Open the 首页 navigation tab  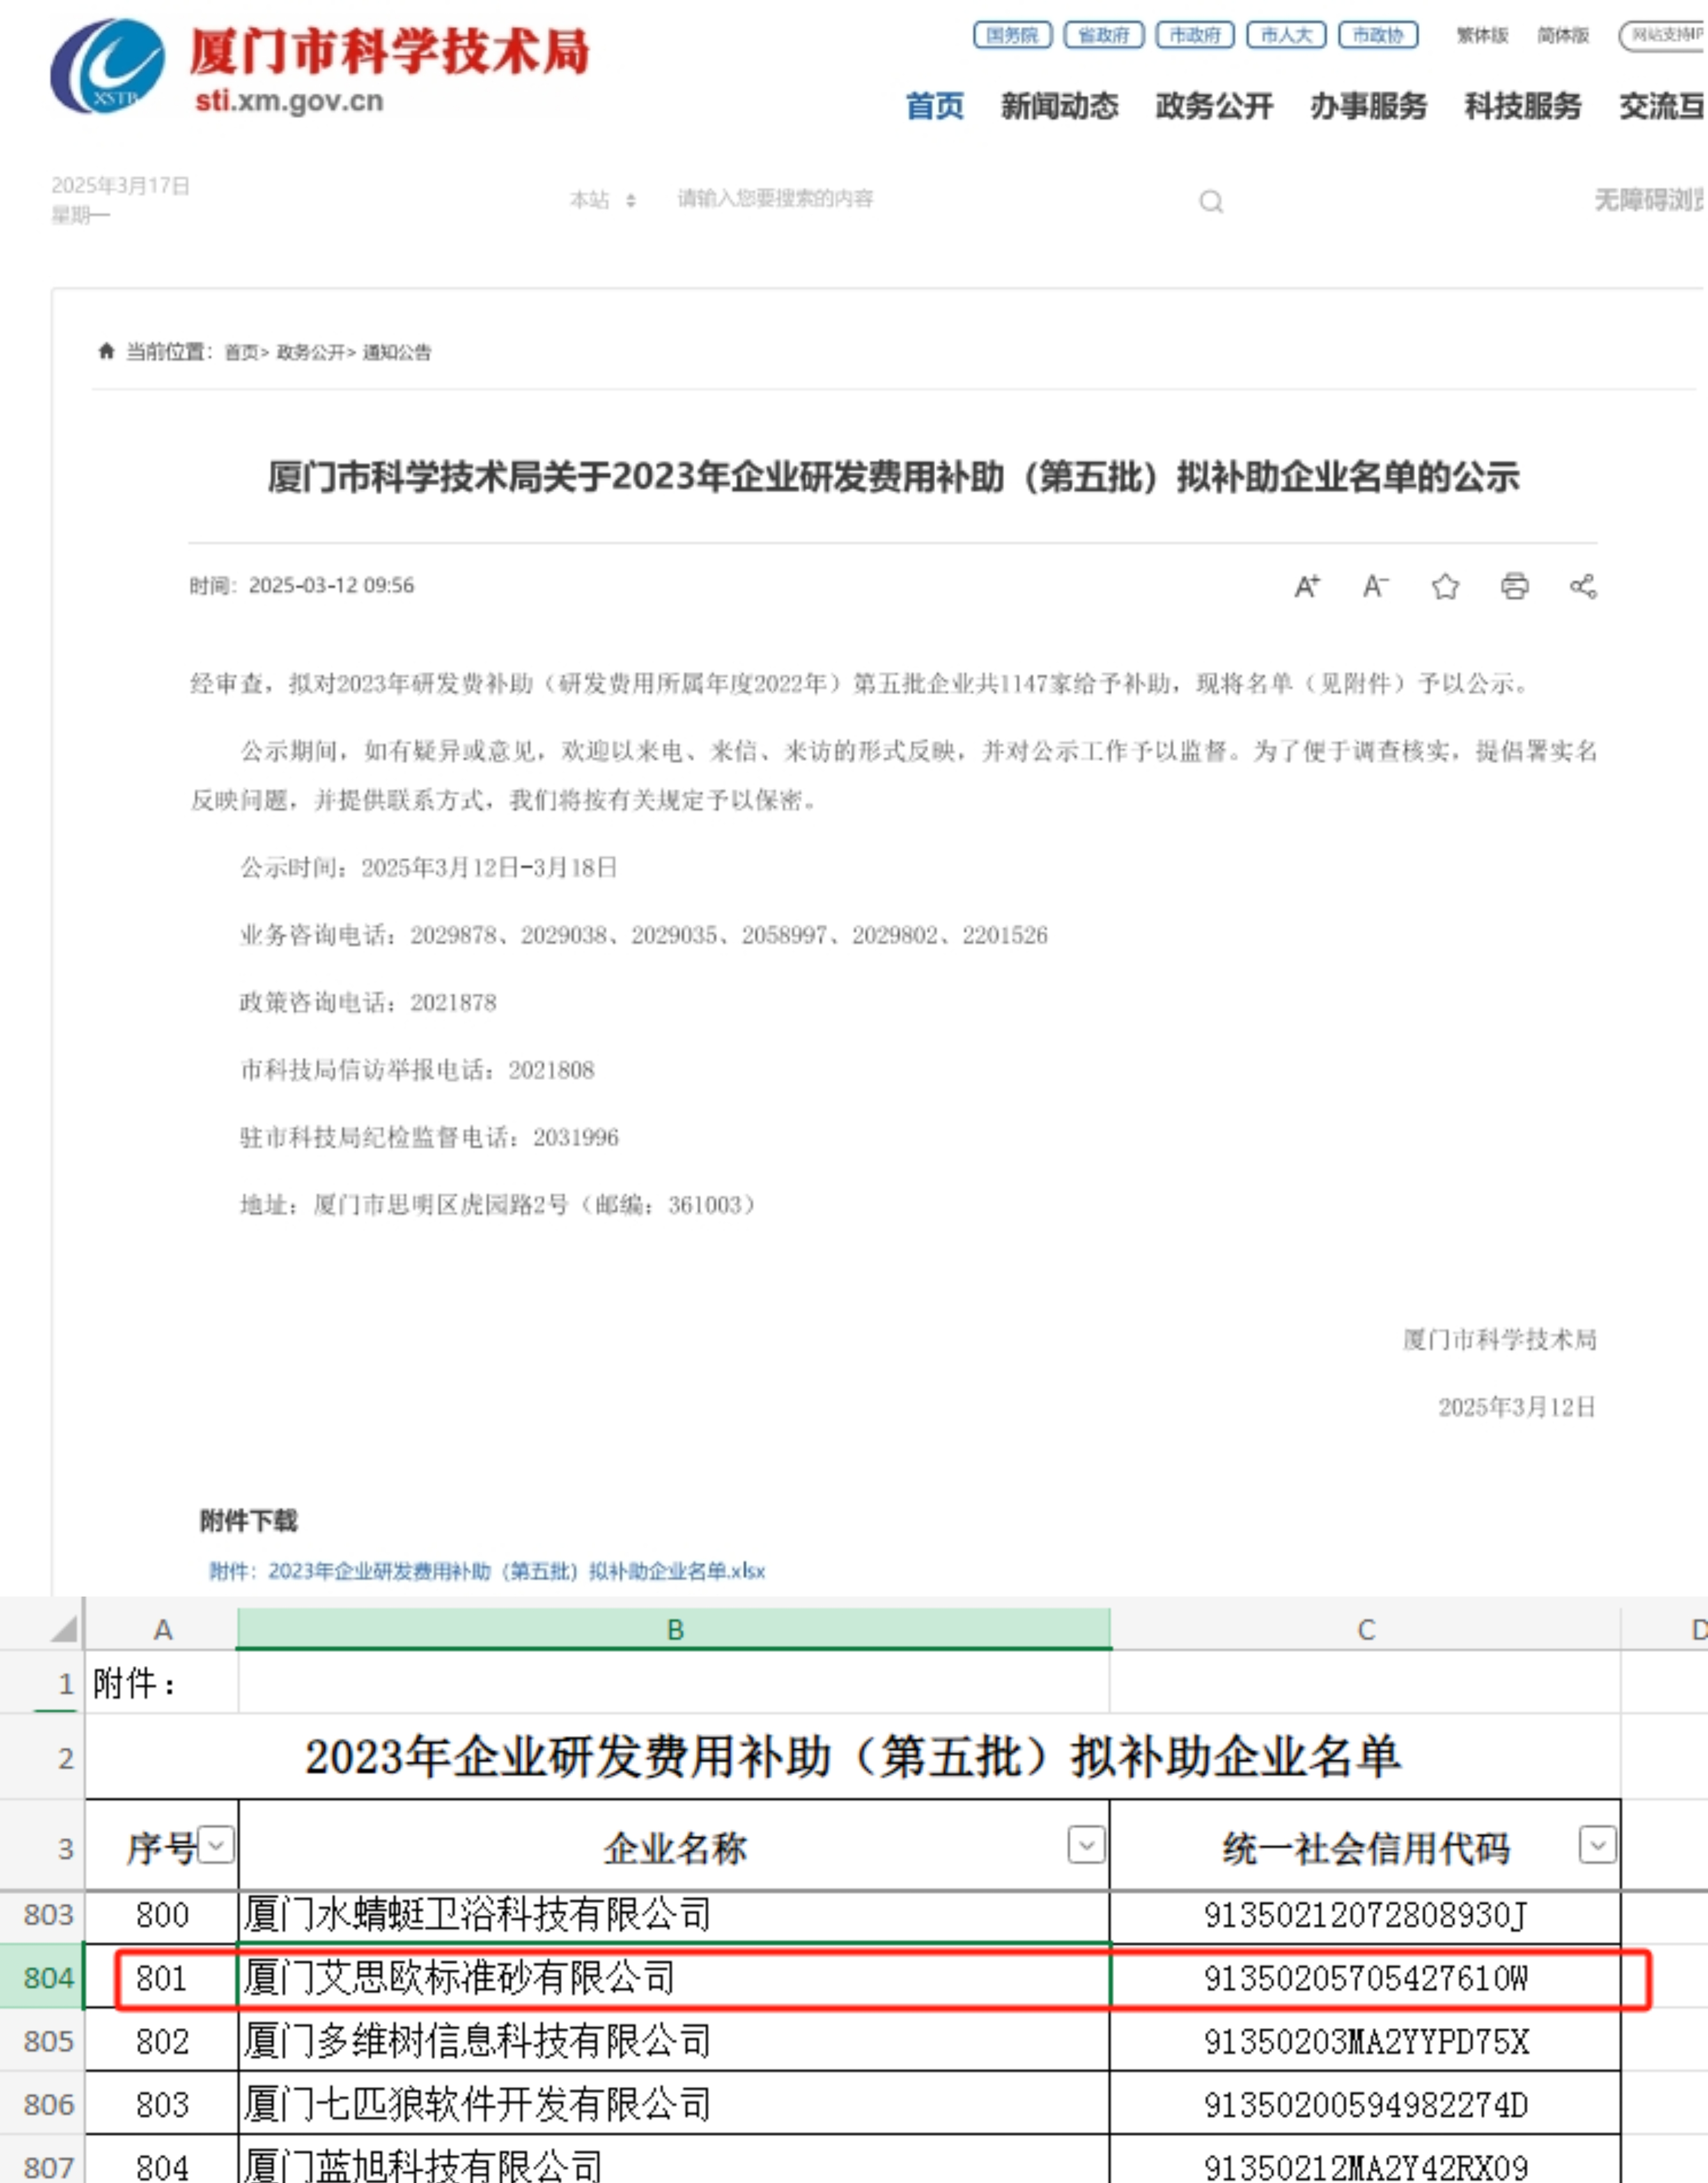tap(935, 106)
